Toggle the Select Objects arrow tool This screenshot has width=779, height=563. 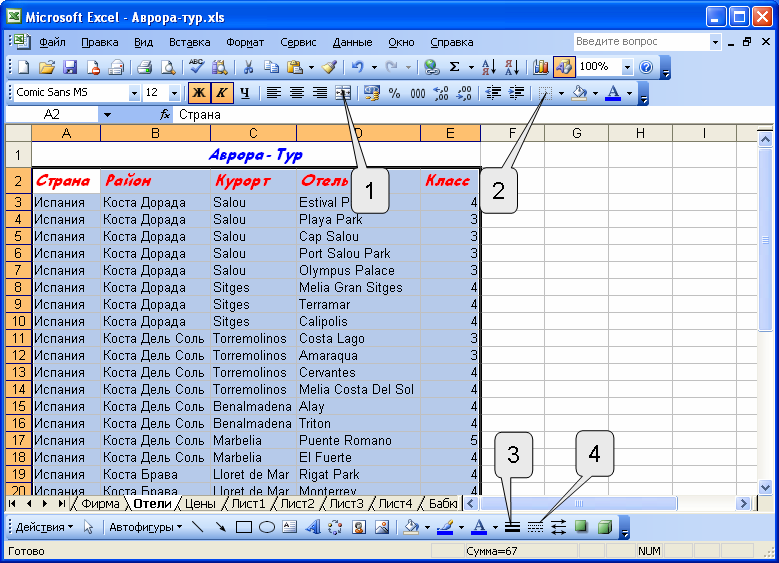(x=89, y=527)
